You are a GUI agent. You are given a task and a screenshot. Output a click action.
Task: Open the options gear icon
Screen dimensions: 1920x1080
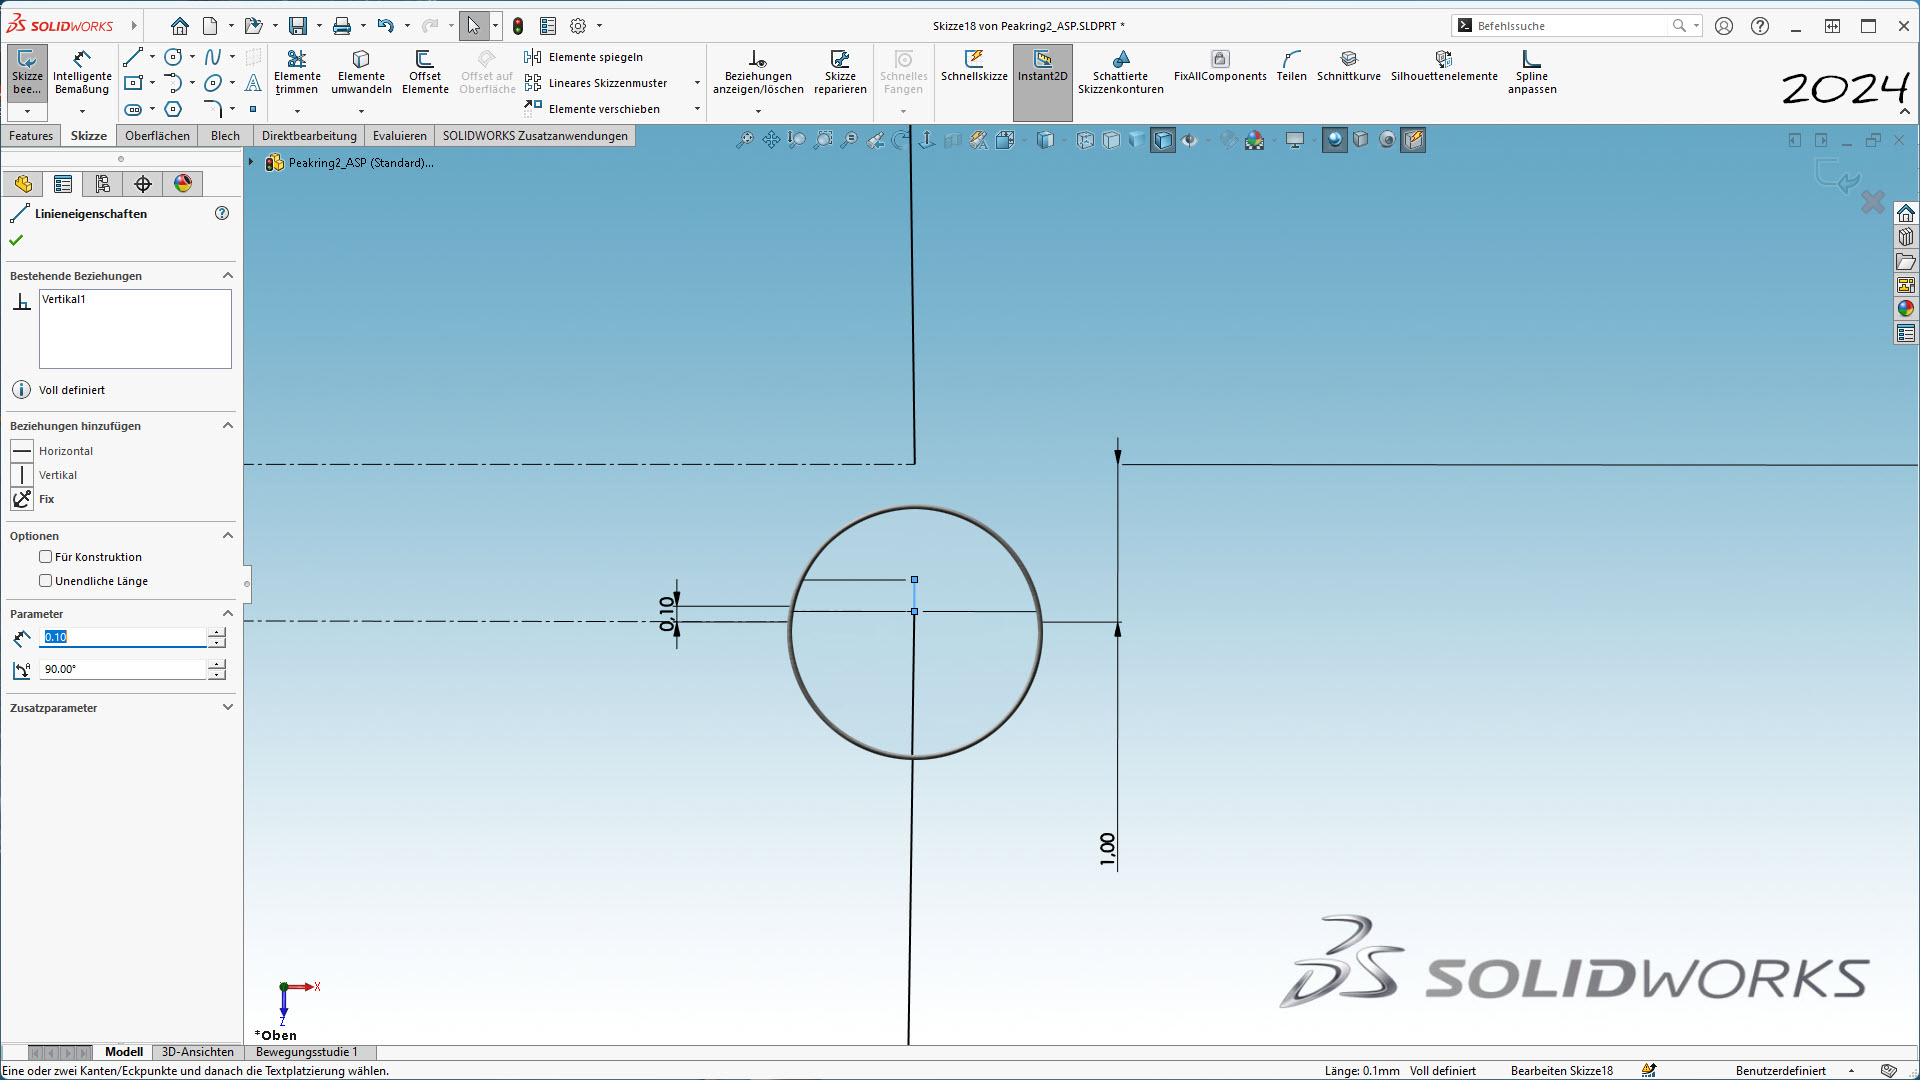(x=578, y=26)
